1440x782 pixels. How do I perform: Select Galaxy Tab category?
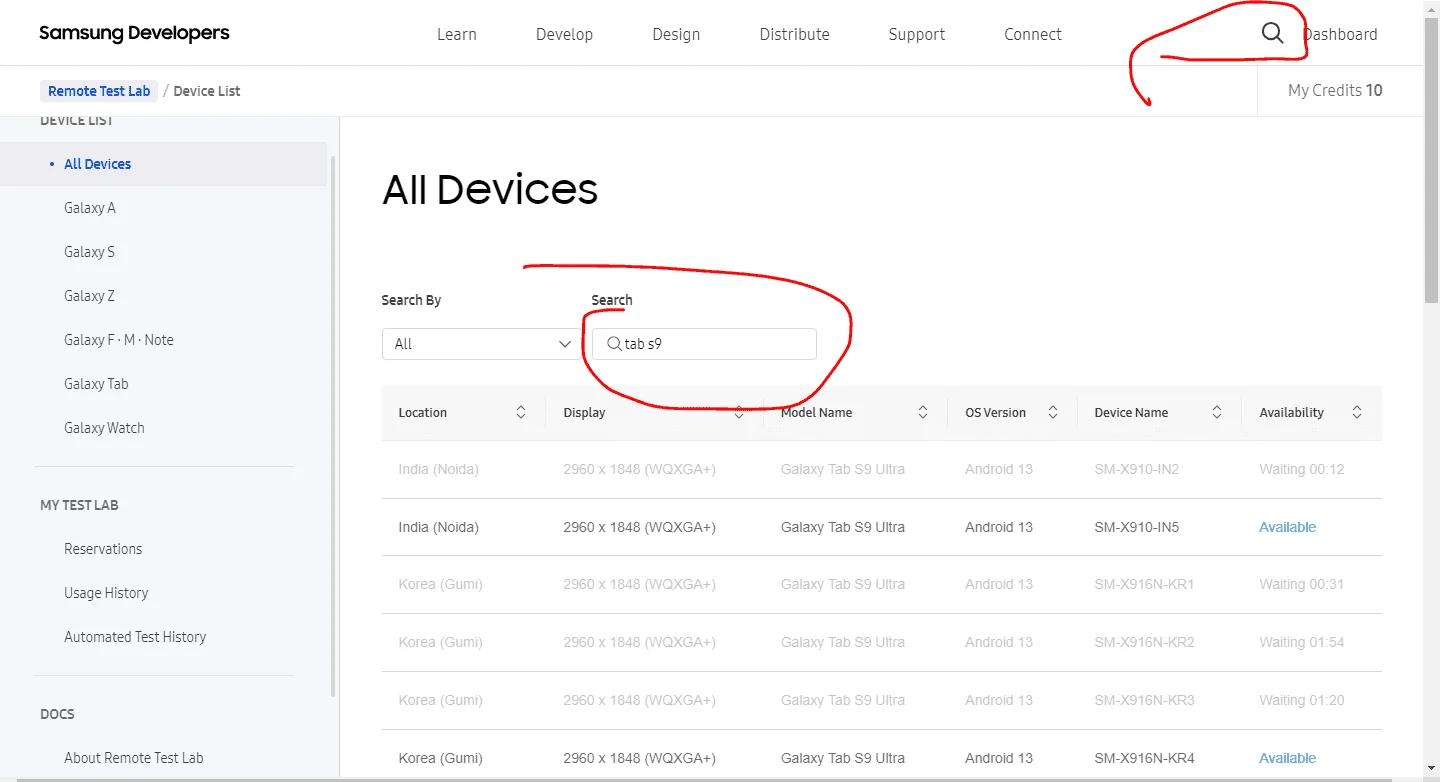coord(96,384)
